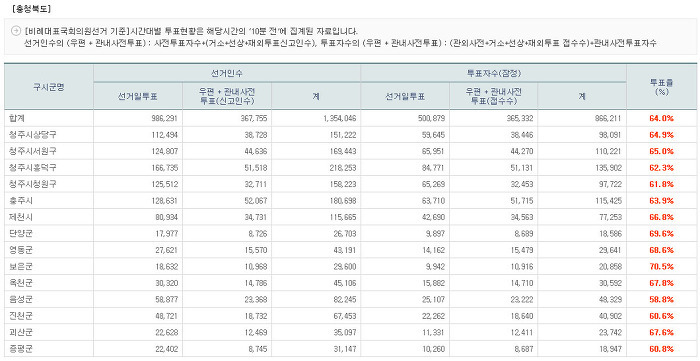Select the 제천시 row label
This screenshot has height=361, width=700.
click(x=21, y=217)
